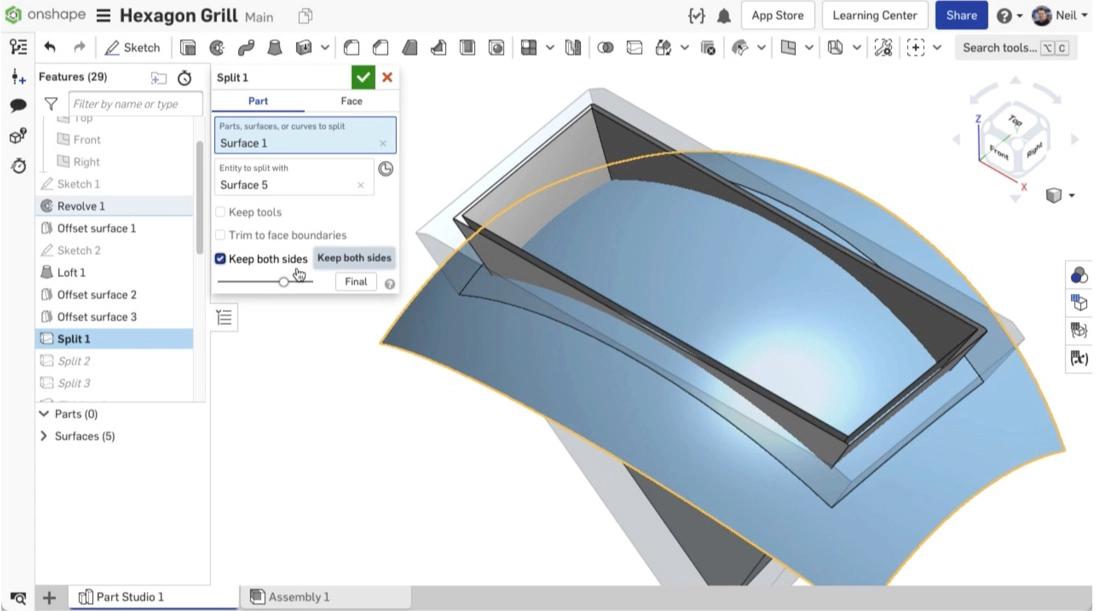Open the Fillet tool
Image resolution: width=1096 pixels, height=611 pixels.
[x=351, y=47]
